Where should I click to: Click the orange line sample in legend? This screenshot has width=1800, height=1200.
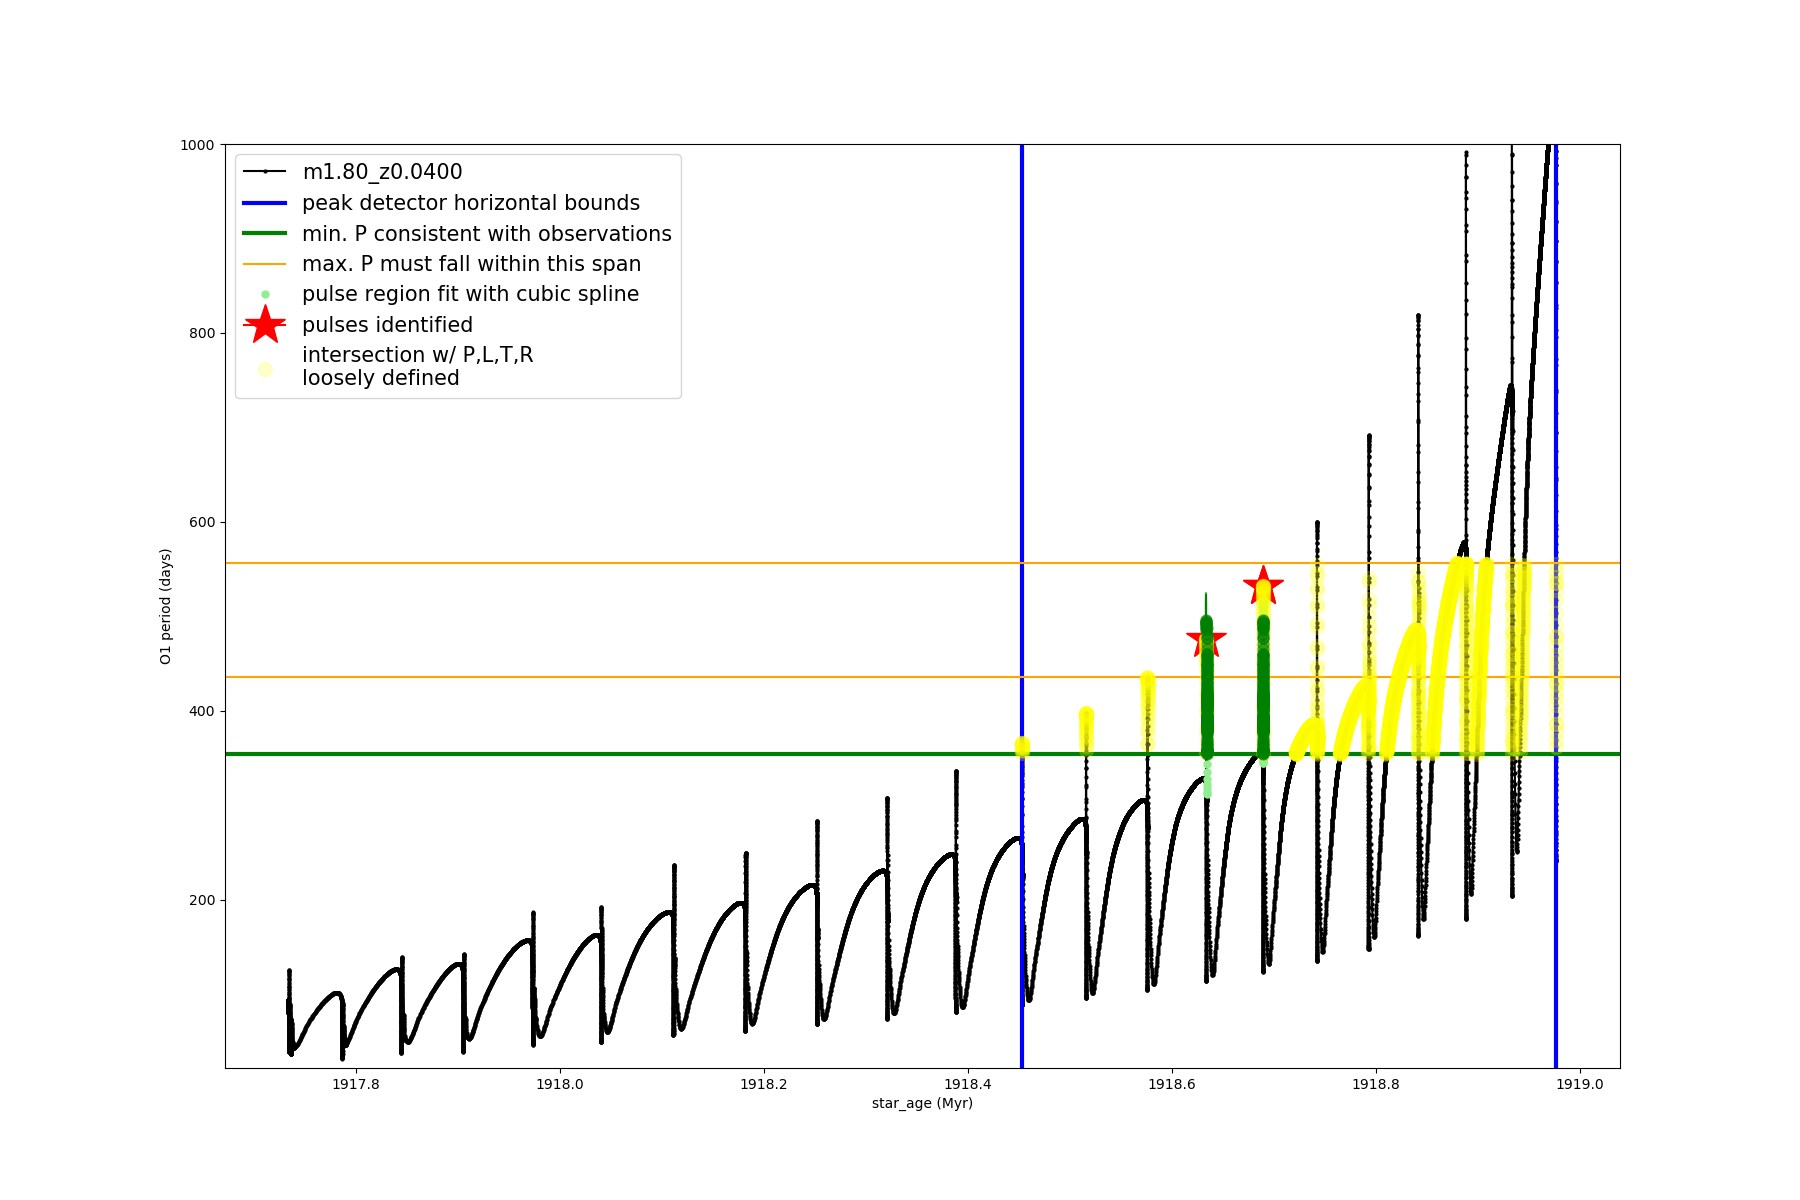tap(265, 264)
